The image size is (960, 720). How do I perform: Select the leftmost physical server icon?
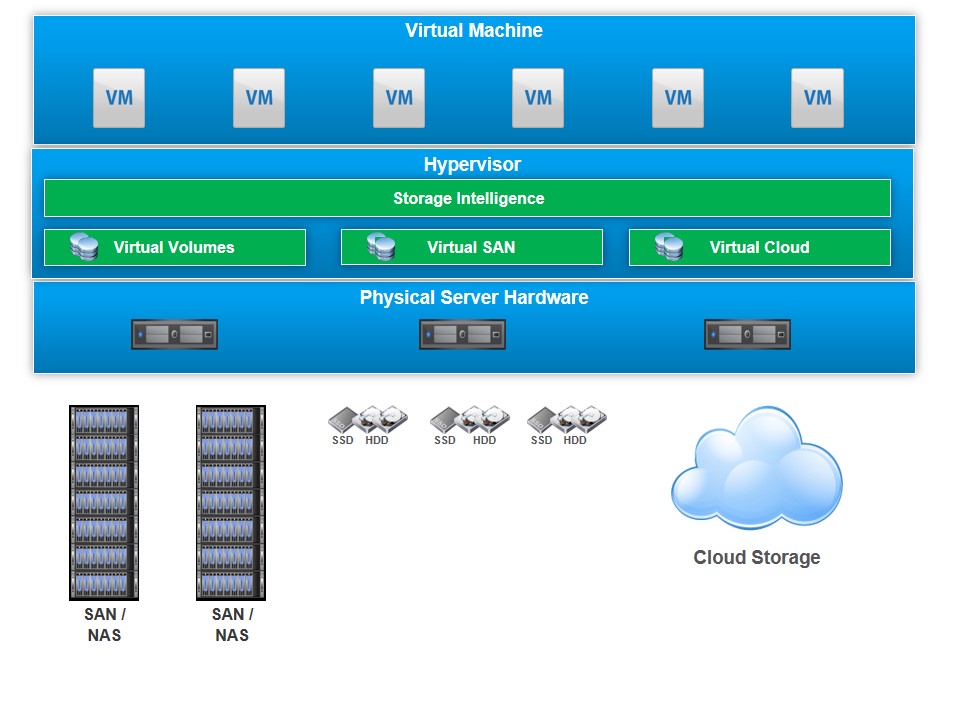click(x=174, y=334)
